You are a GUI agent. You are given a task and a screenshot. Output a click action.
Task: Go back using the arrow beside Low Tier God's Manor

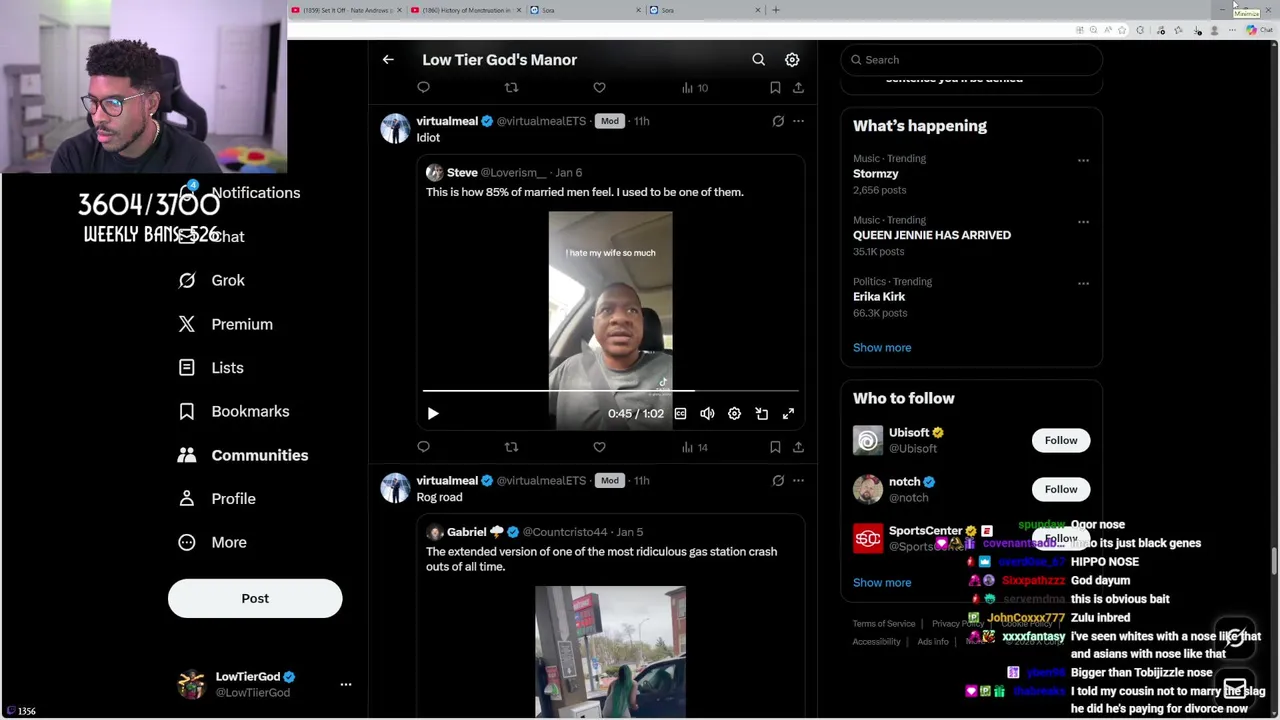coord(388,60)
